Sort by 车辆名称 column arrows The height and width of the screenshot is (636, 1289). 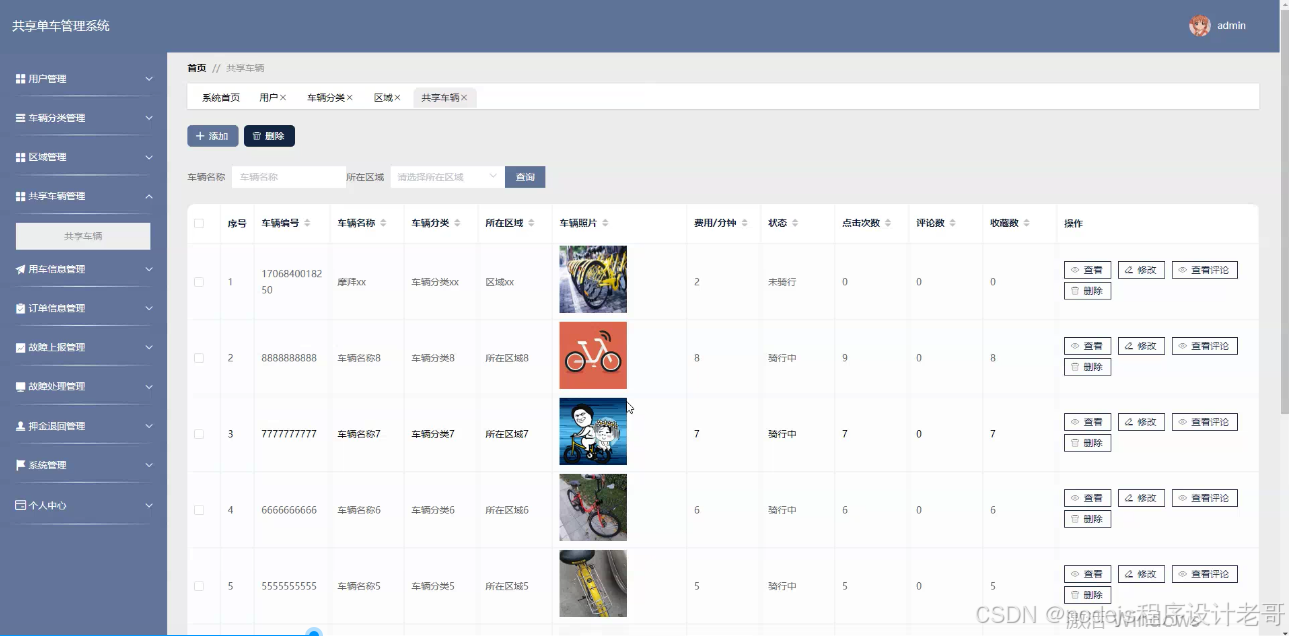(x=384, y=223)
